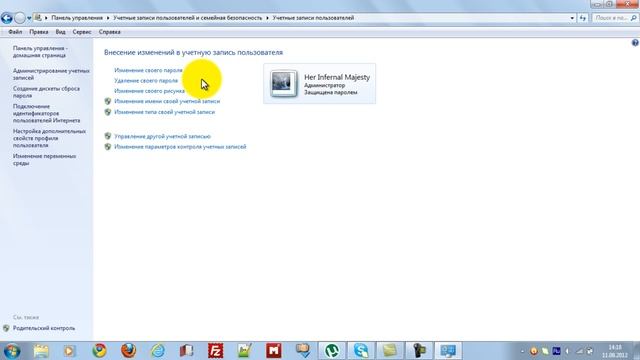Open Создание дискеты сброса пароля
The width and height of the screenshot is (640, 360).
pos(46,92)
